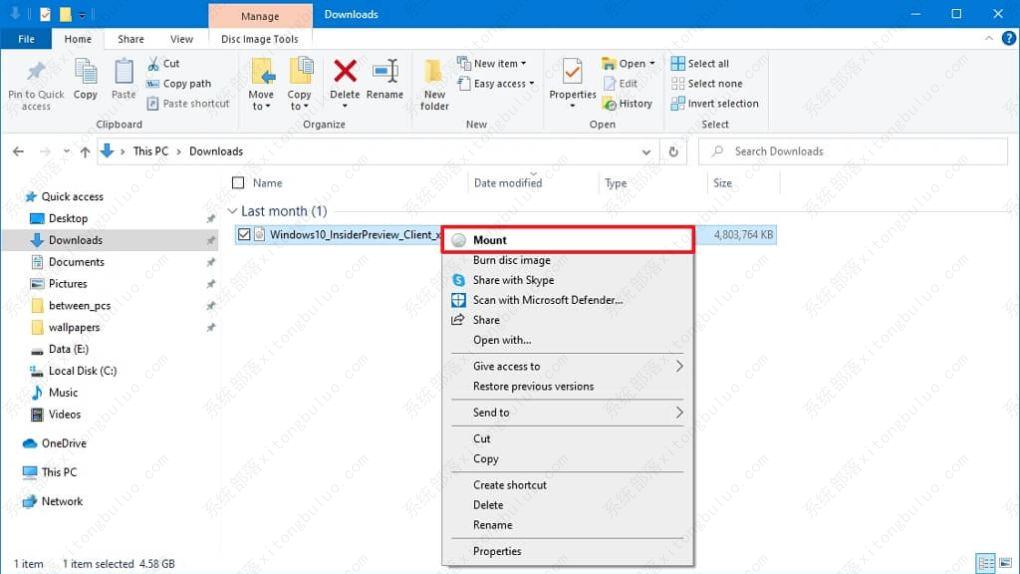Click the Rename icon in Organize group

[384, 72]
